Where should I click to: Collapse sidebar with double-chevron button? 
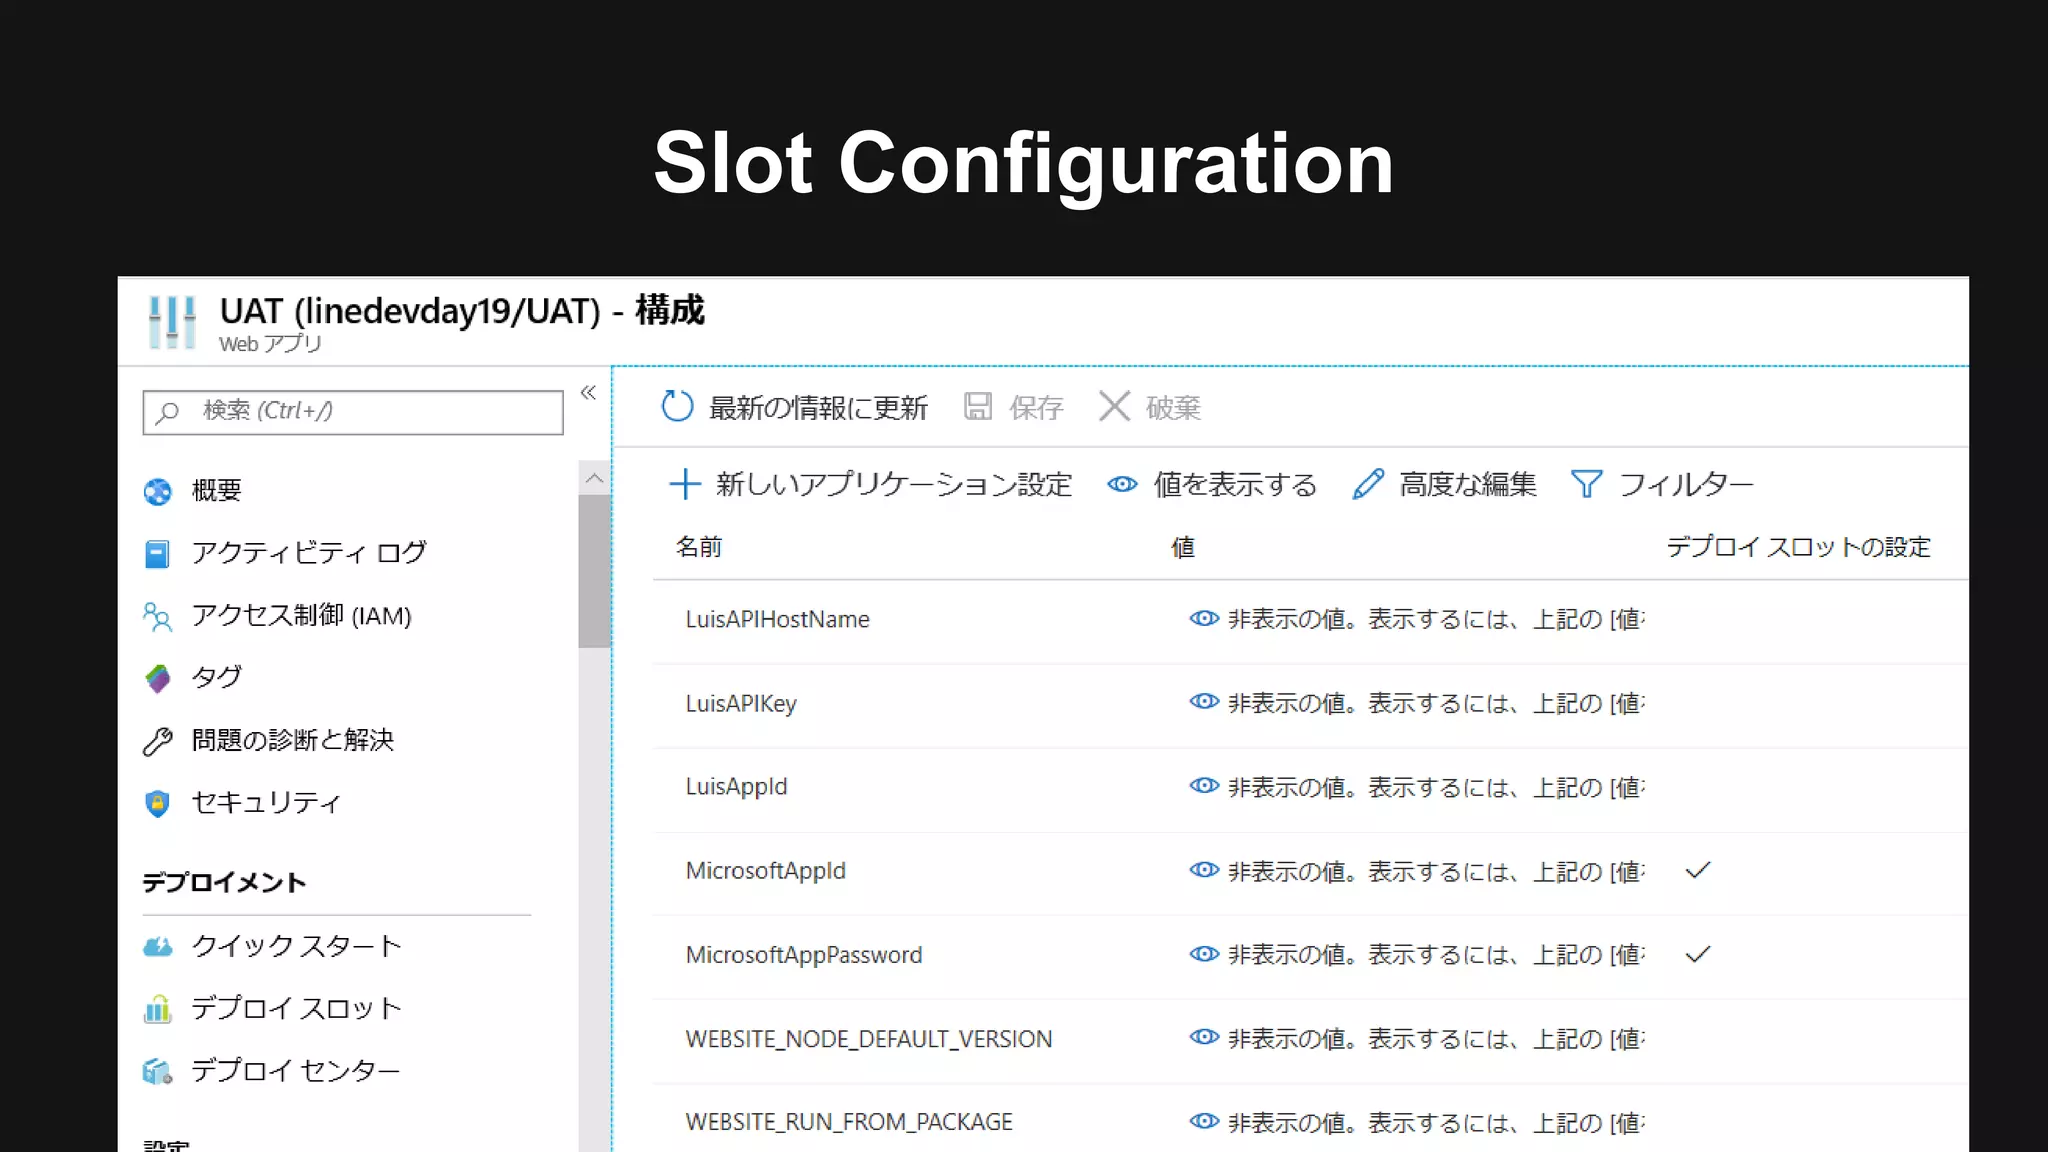[x=588, y=392]
